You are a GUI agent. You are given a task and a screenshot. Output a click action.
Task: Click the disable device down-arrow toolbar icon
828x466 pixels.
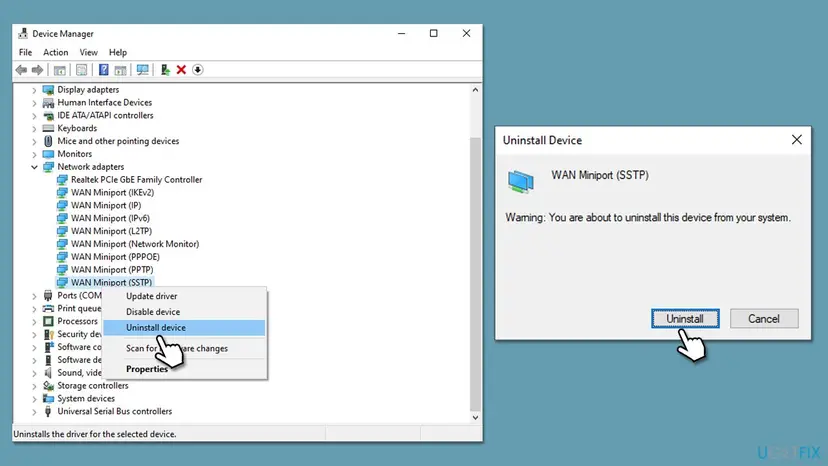[x=197, y=70]
